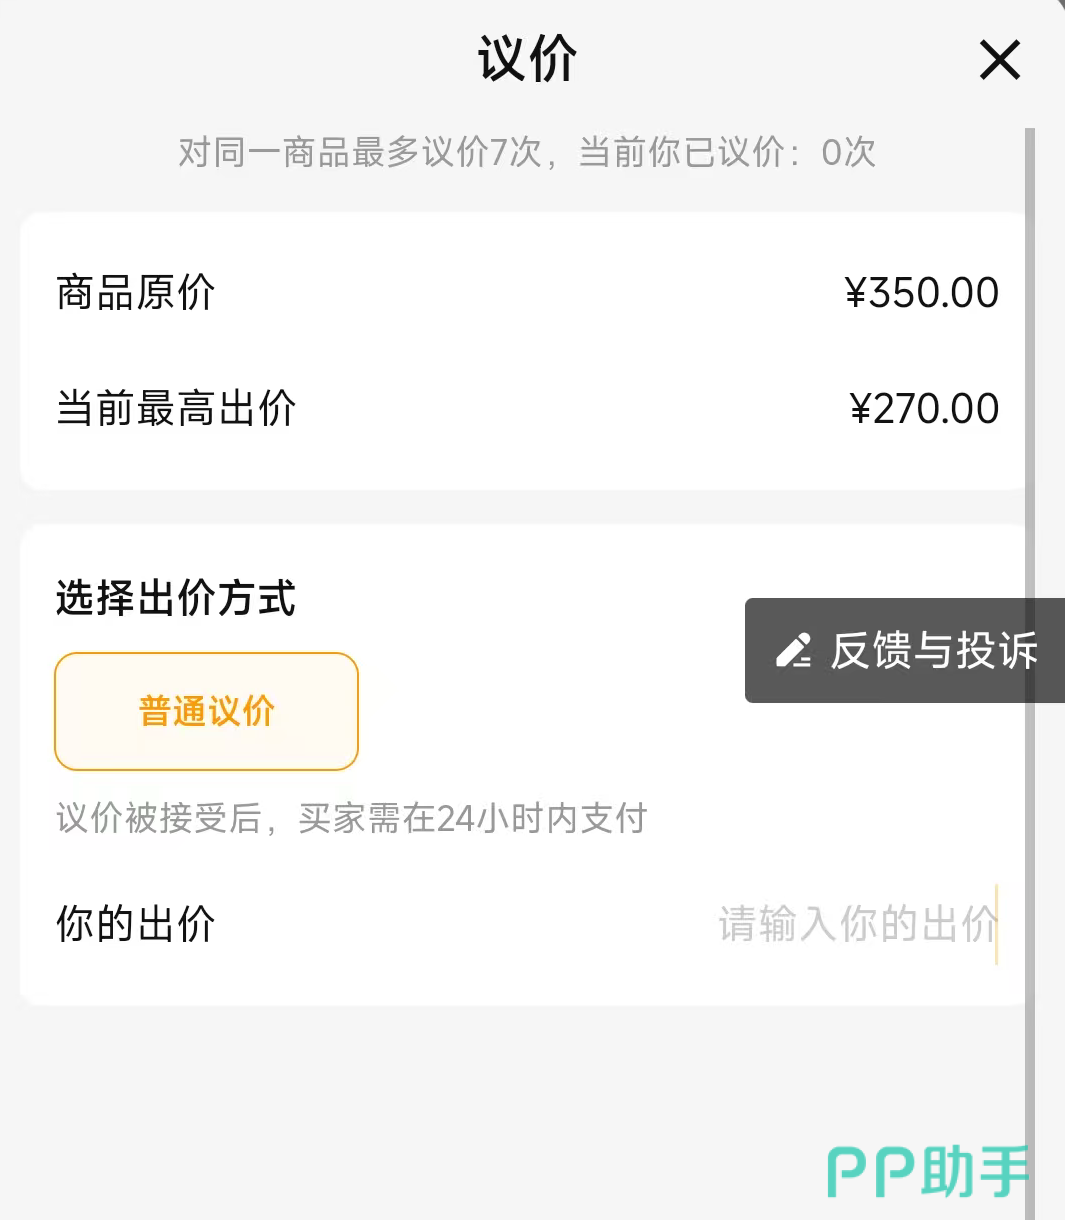Click the 当前你已议价：0次 counter text
1065x1220 pixels.
tap(727, 152)
